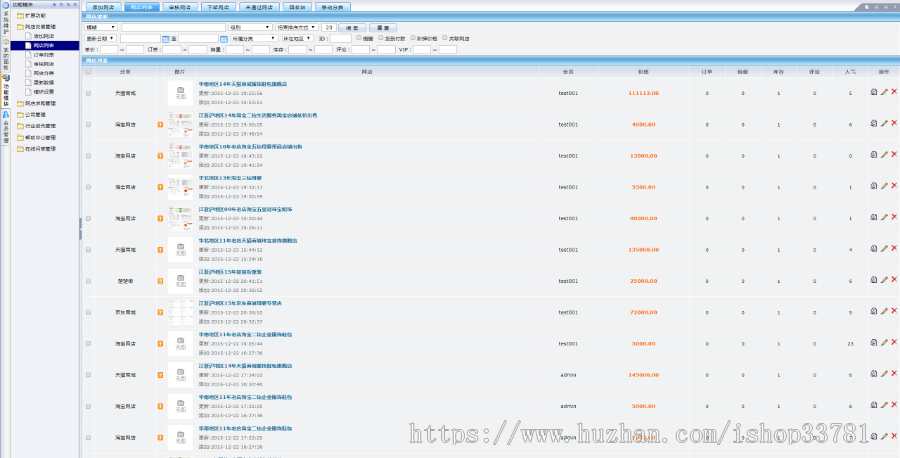Click the red X delete icon for the 111112.00 row
The width and height of the screenshot is (900, 458).
894,92
